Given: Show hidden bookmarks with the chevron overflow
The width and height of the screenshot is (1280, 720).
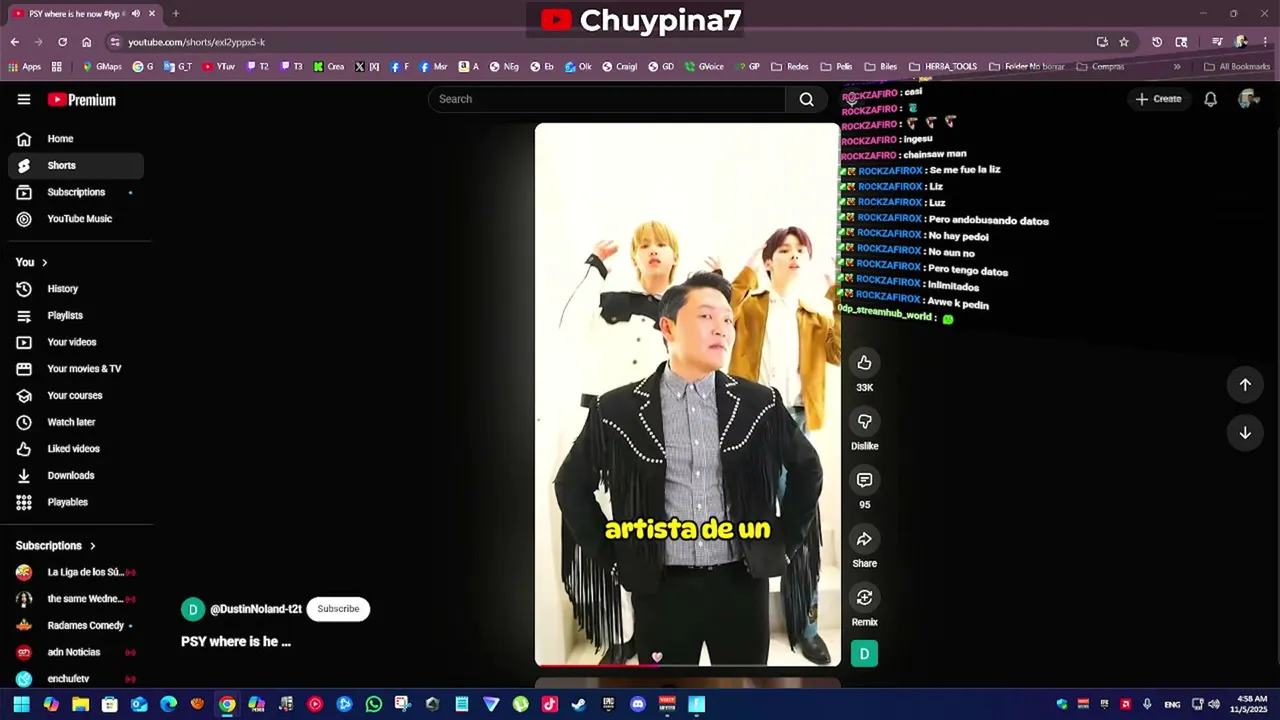Looking at the screenshot, I should coord(1177,67).
